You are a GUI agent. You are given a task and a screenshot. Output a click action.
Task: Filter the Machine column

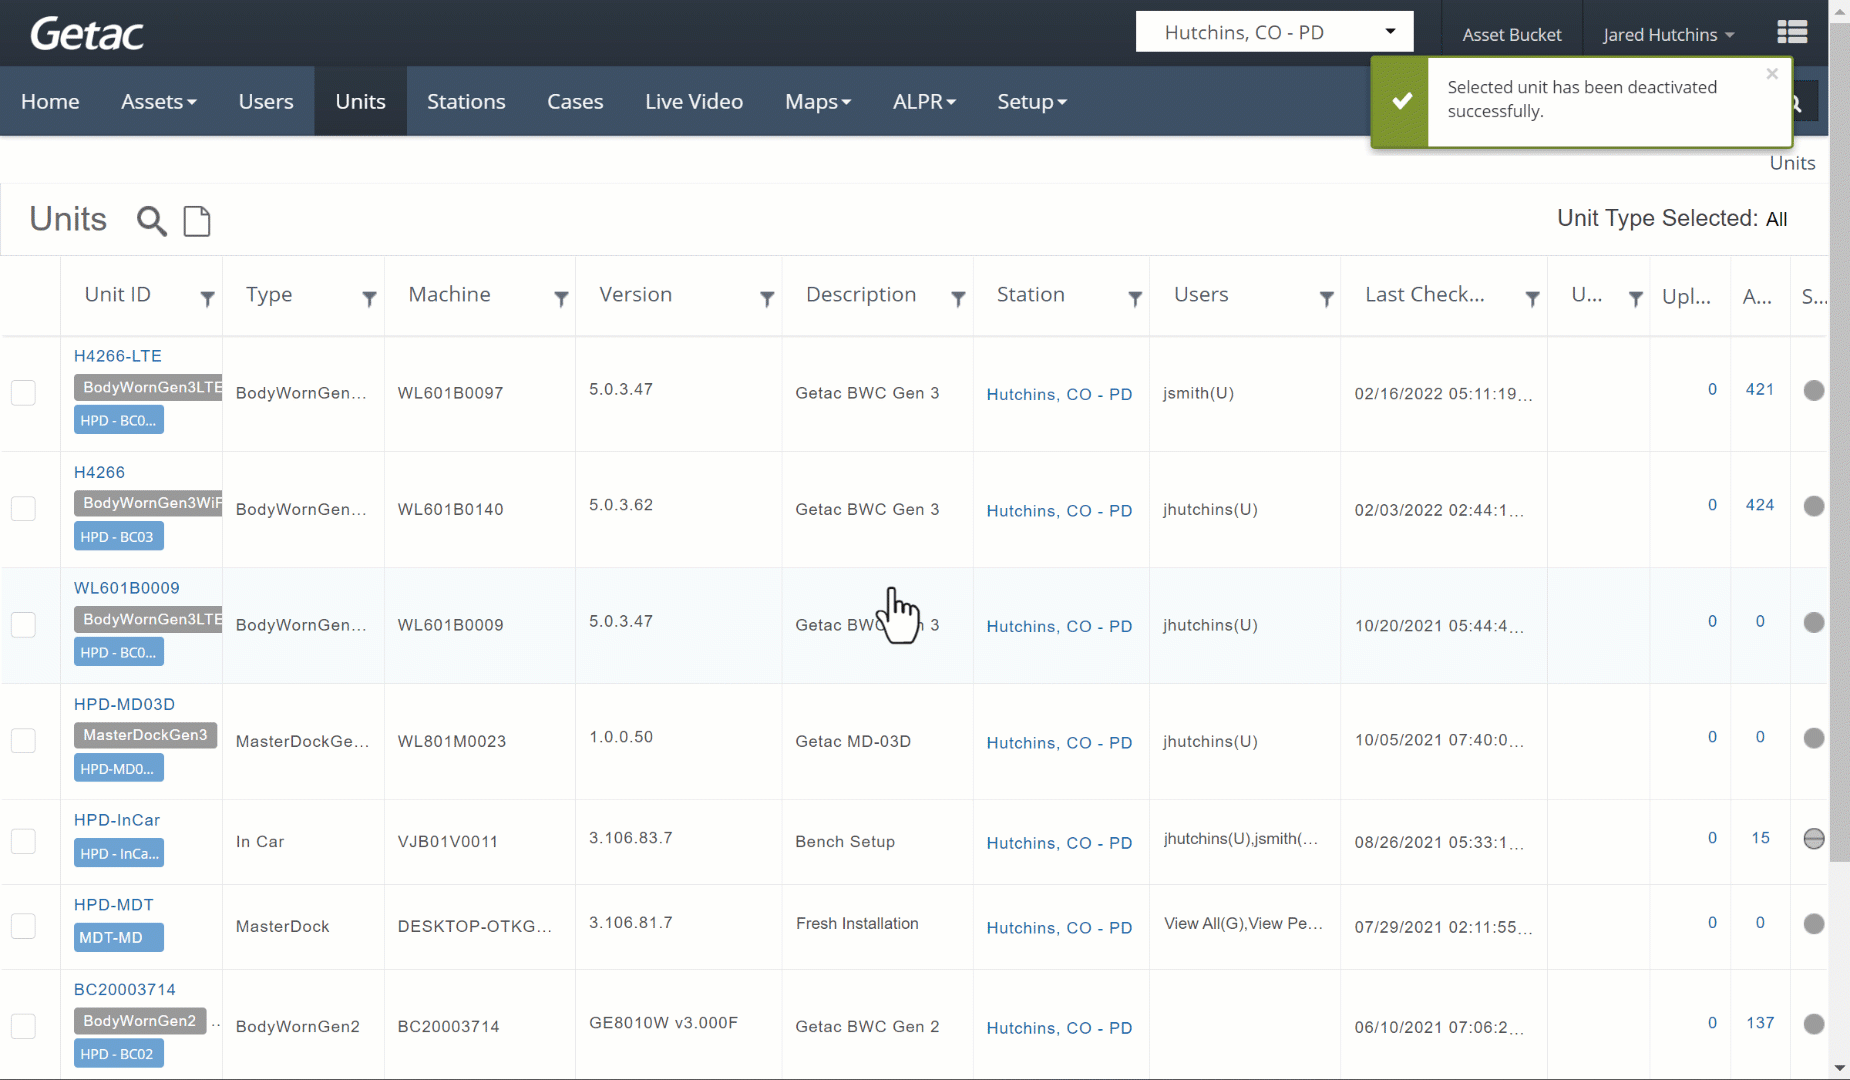tap(561, 298)
